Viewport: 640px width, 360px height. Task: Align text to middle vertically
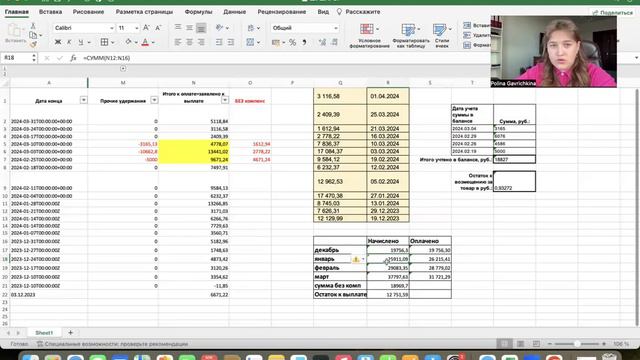point(189,28)
